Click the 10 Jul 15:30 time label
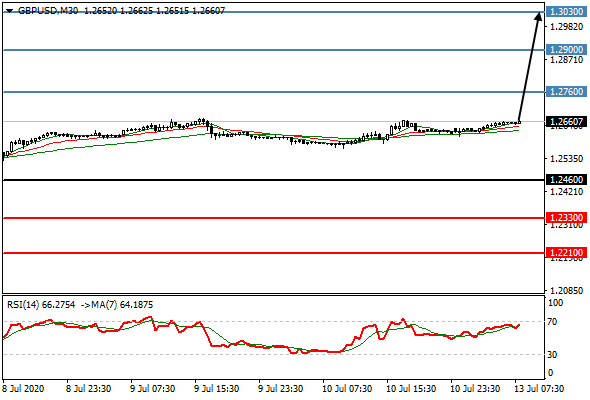590x400 pixels. pos(411,389)
